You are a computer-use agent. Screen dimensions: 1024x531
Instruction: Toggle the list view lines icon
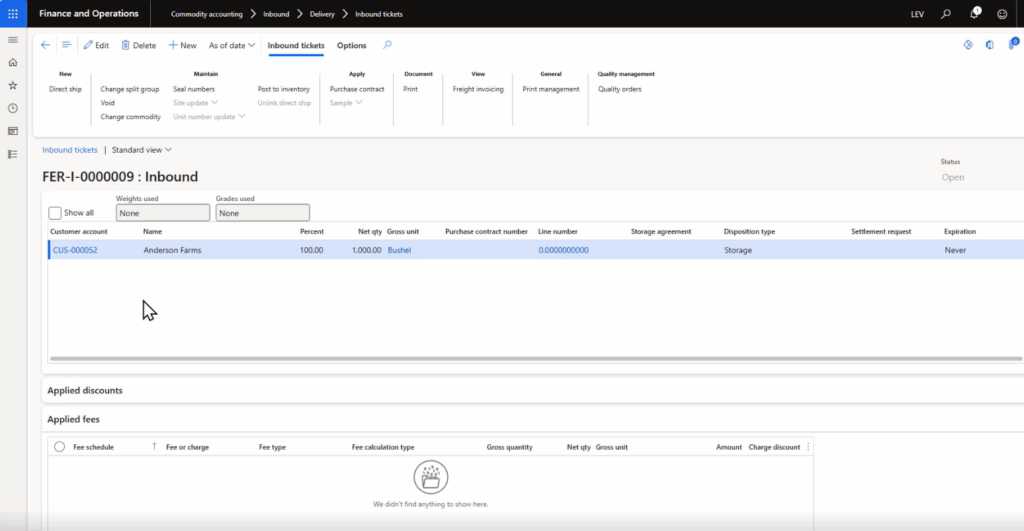click(x=66, y=45)
